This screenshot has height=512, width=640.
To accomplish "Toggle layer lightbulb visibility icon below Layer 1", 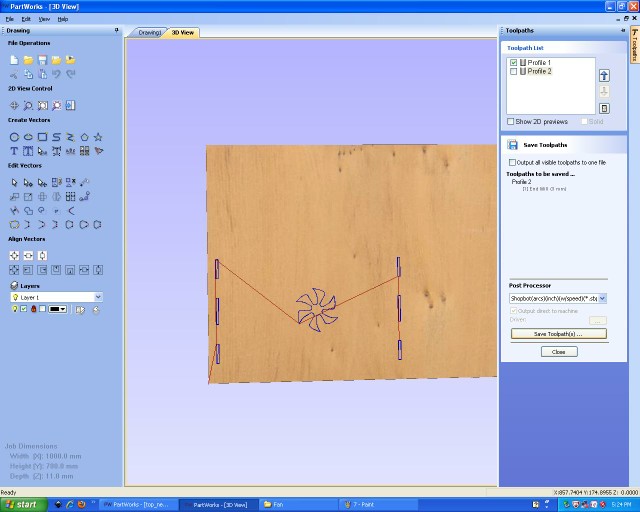I will tap(15, 309).
